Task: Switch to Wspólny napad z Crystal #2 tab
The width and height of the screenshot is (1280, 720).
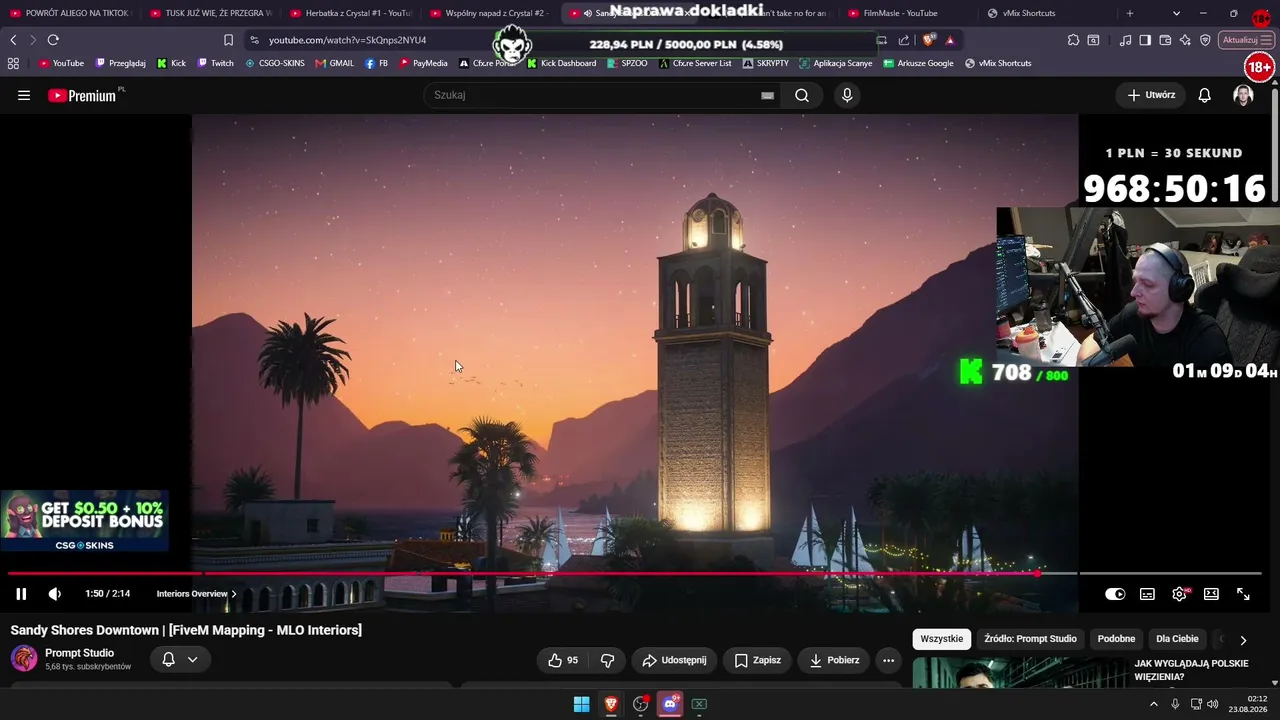Action: (490, 13)
